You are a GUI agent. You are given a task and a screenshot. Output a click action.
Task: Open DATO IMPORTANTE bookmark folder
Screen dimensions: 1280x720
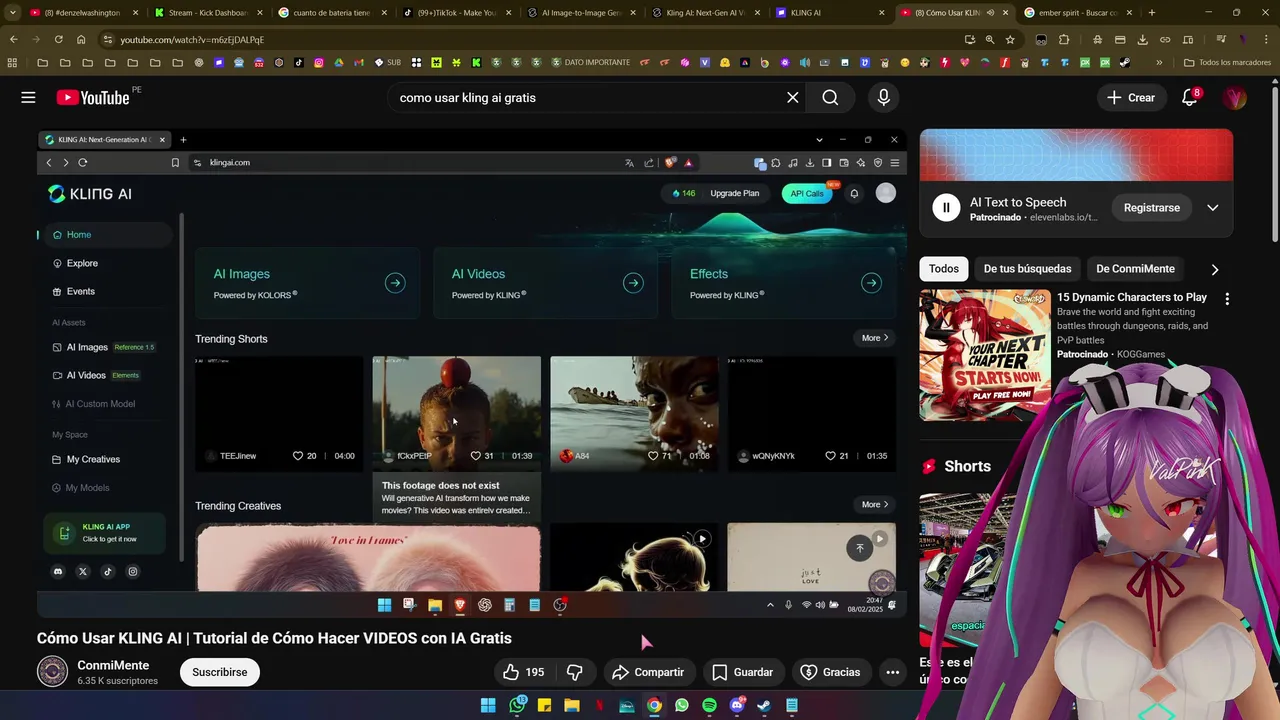click(x=589, y=62)
